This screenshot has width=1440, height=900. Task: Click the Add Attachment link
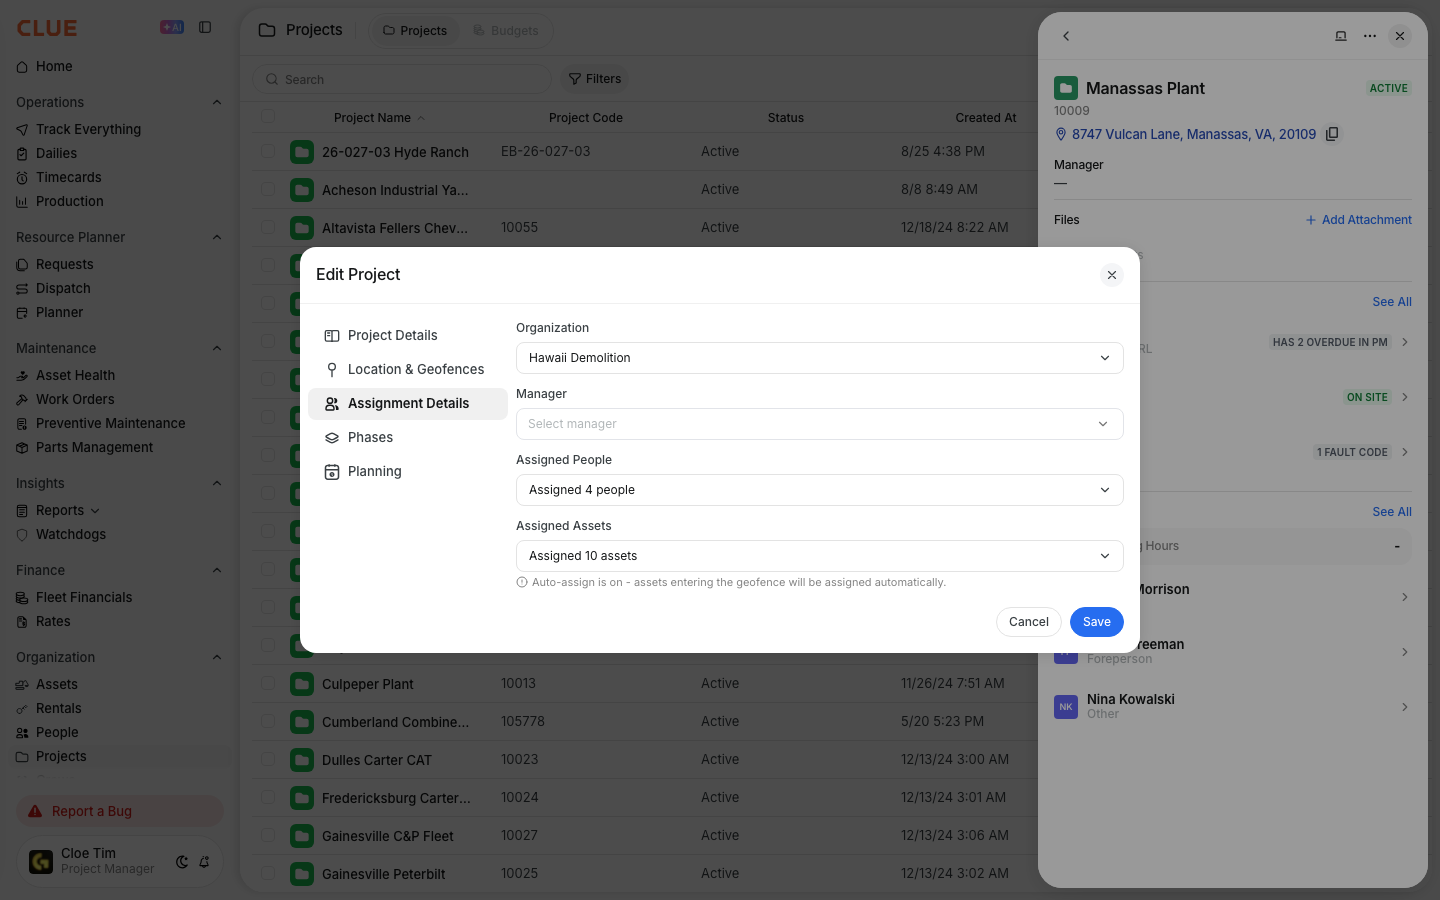point(1358,220)
